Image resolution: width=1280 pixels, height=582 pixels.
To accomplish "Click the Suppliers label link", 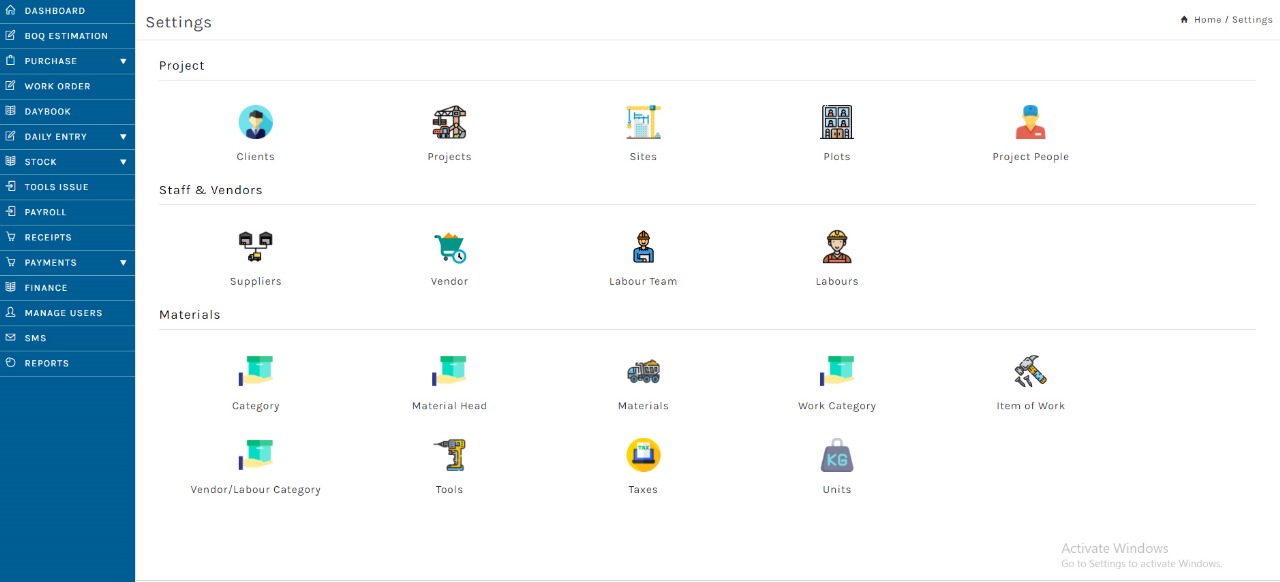I will [x=255, y=282].
